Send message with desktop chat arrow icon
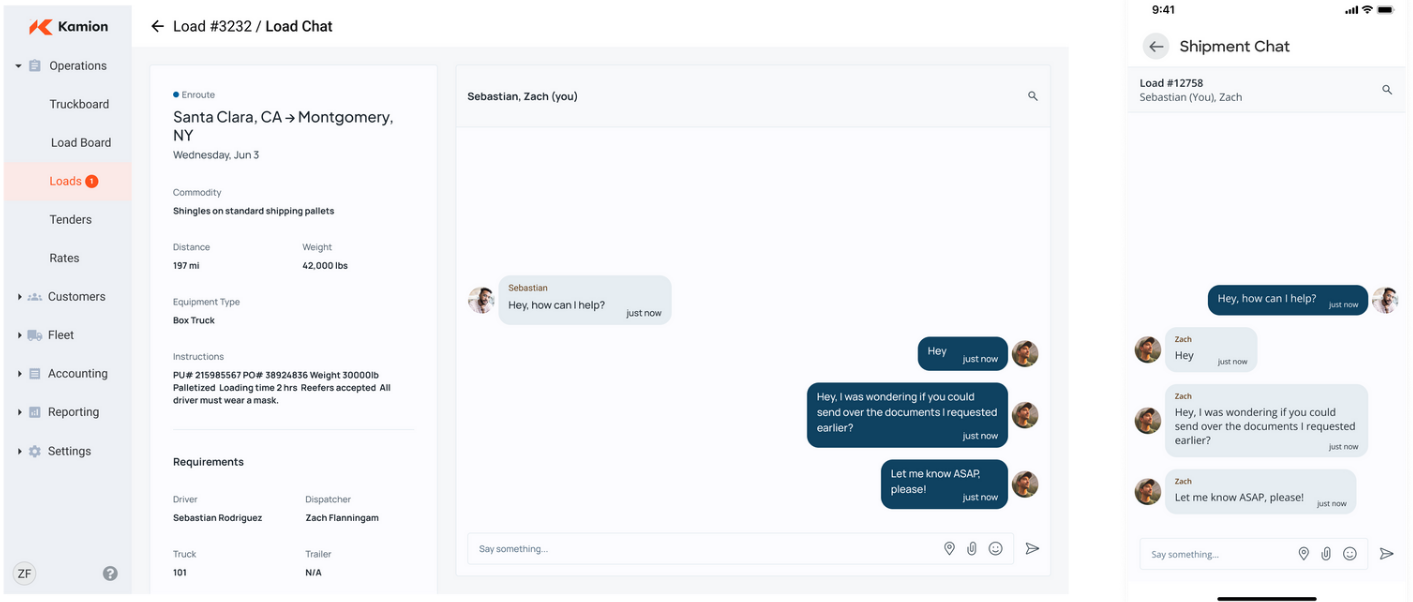 coord(1032,549)
